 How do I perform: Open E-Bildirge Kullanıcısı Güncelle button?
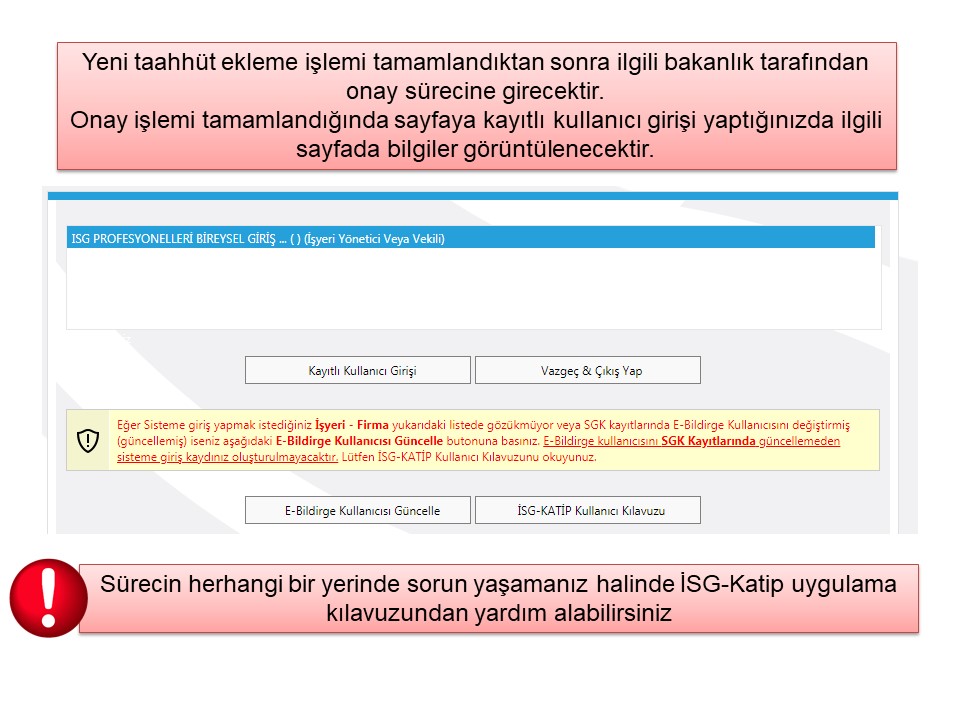pyautogui.click(x=357, y=510)
